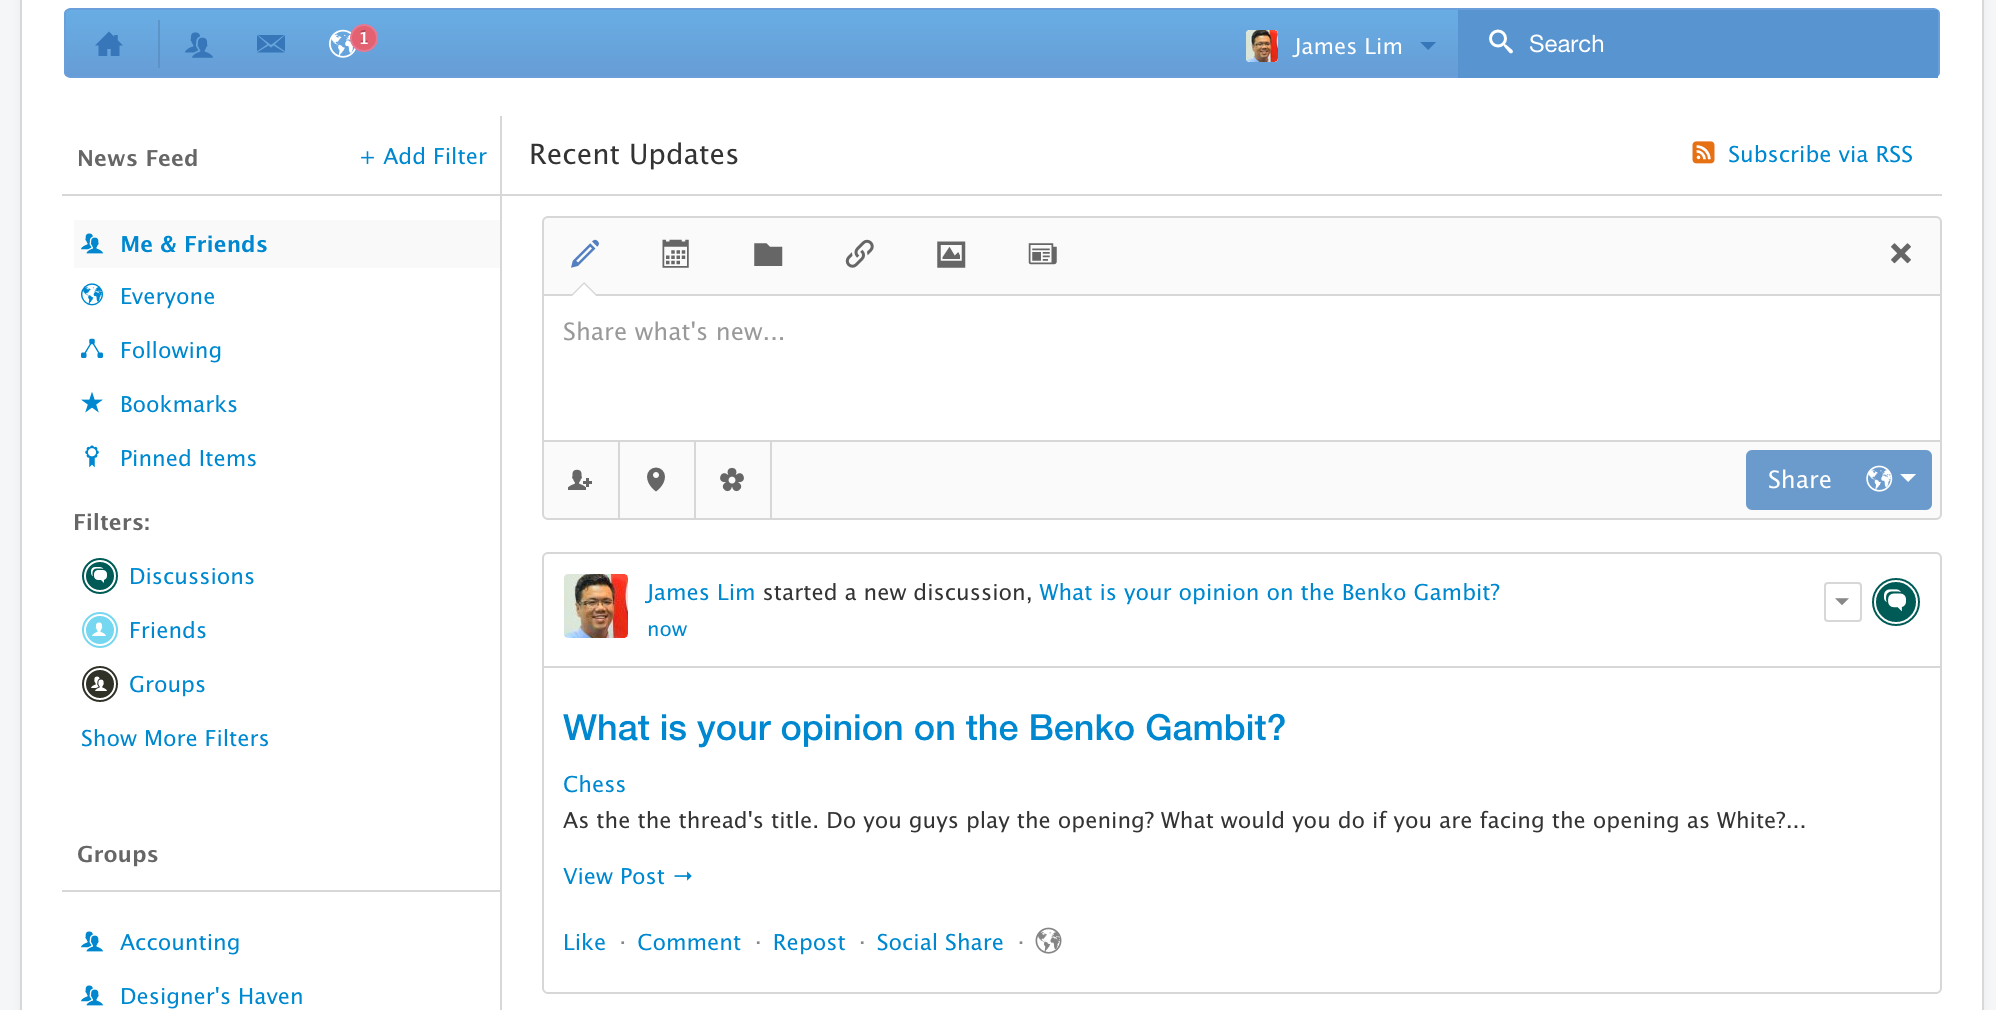Select the calendar event composer icon
The width and height of the screenshot is (1996, 1010).
[x=675, y=254]
